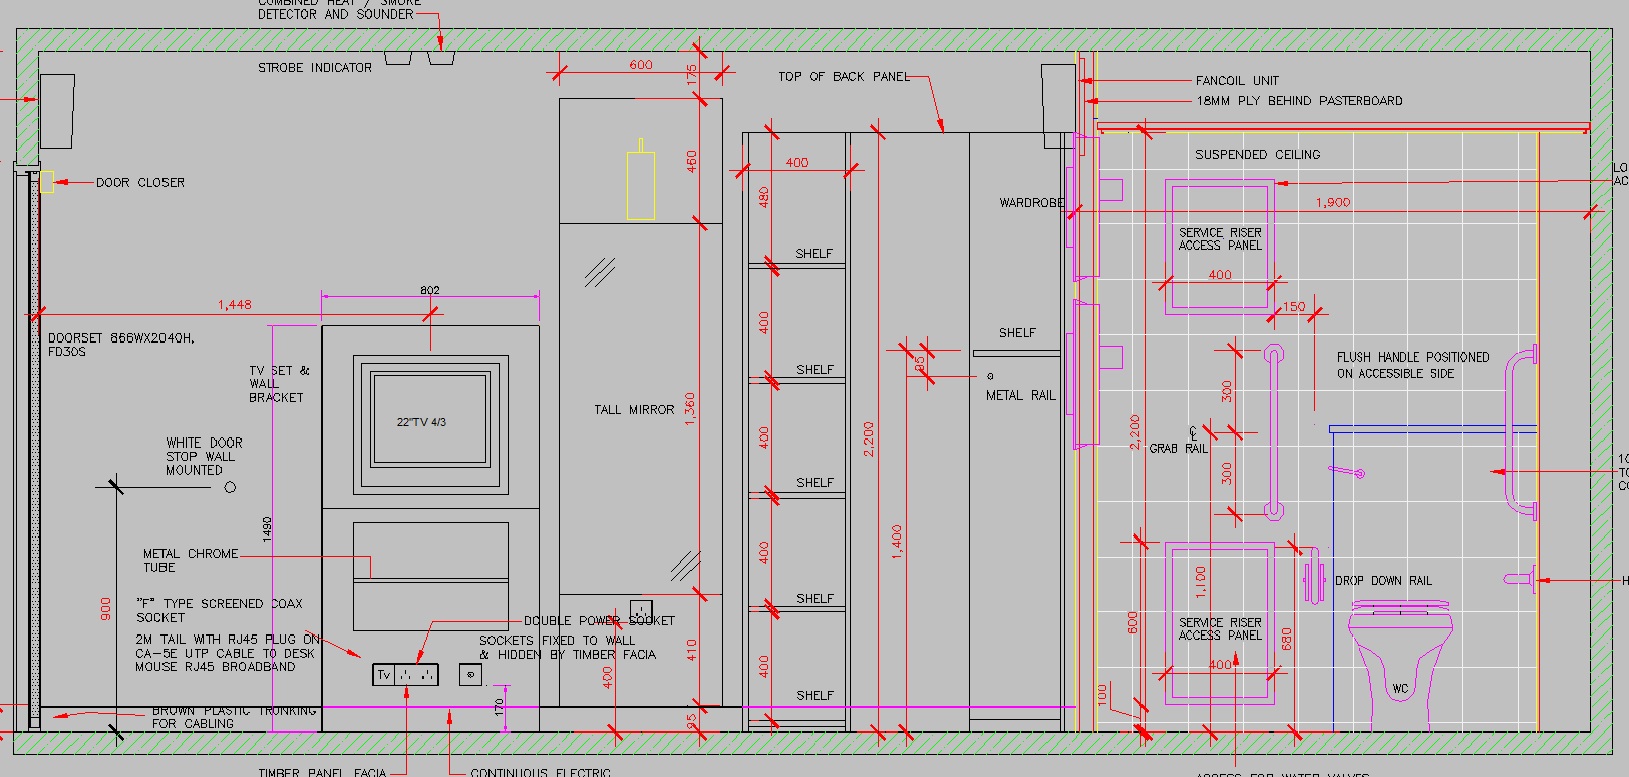The width and height of the screenshot is (1629, 777).
Task: Click the upper service riser access panel
Action: click(x=1220, y=248)
